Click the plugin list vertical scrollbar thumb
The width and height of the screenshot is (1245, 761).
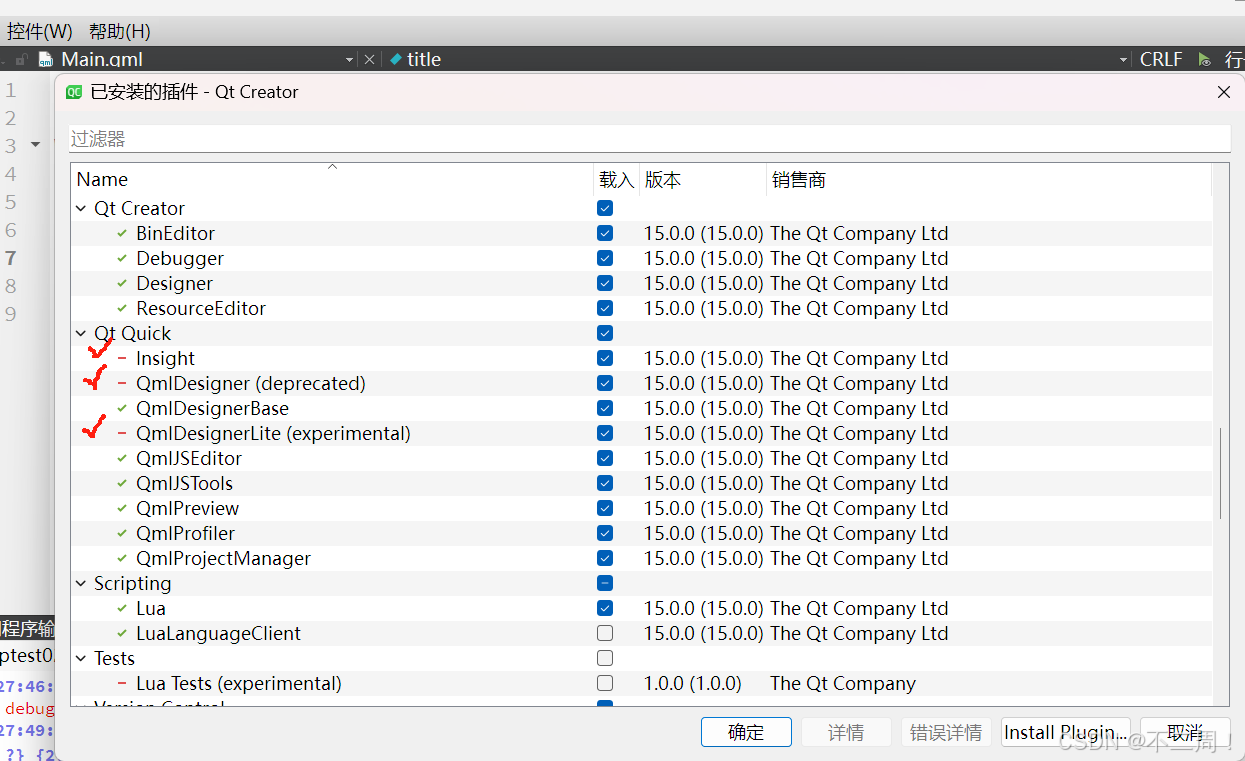[1221, 473]
